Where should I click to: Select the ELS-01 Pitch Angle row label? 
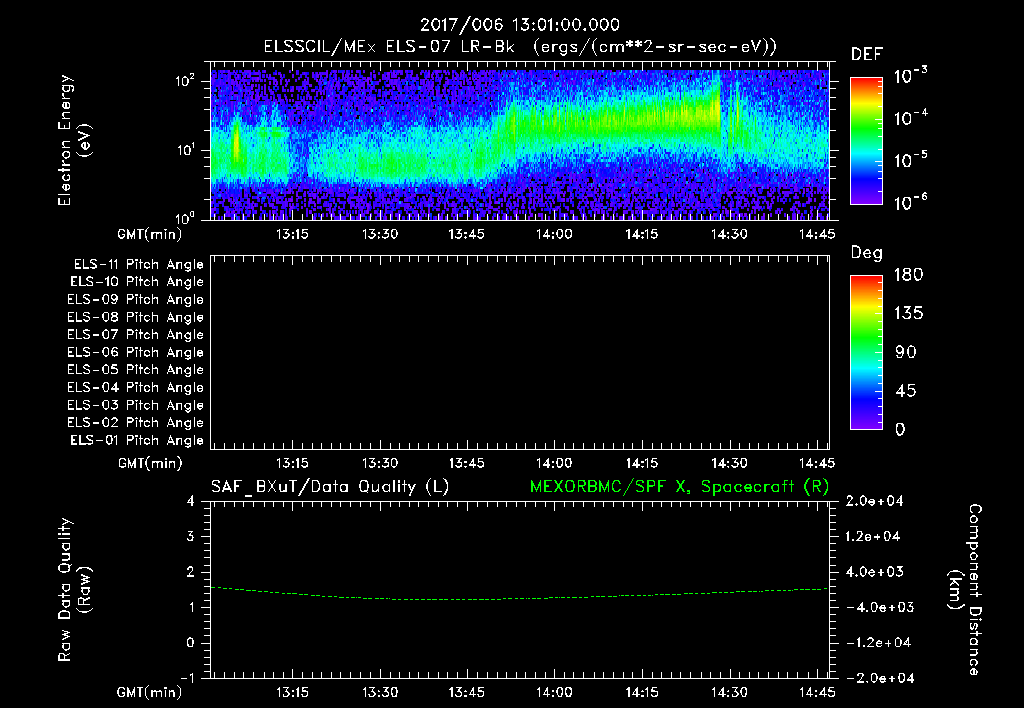(137, 440)
